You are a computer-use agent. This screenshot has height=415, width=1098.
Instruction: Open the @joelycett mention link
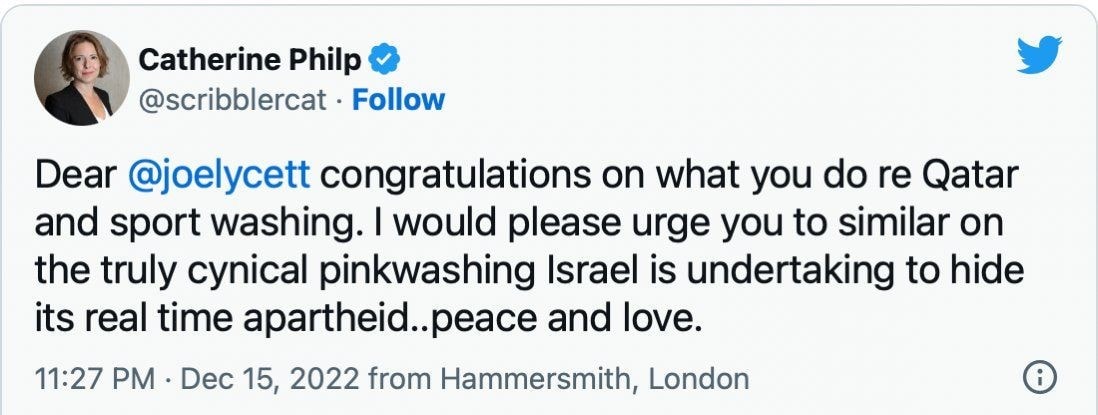[x=219, y=176]
